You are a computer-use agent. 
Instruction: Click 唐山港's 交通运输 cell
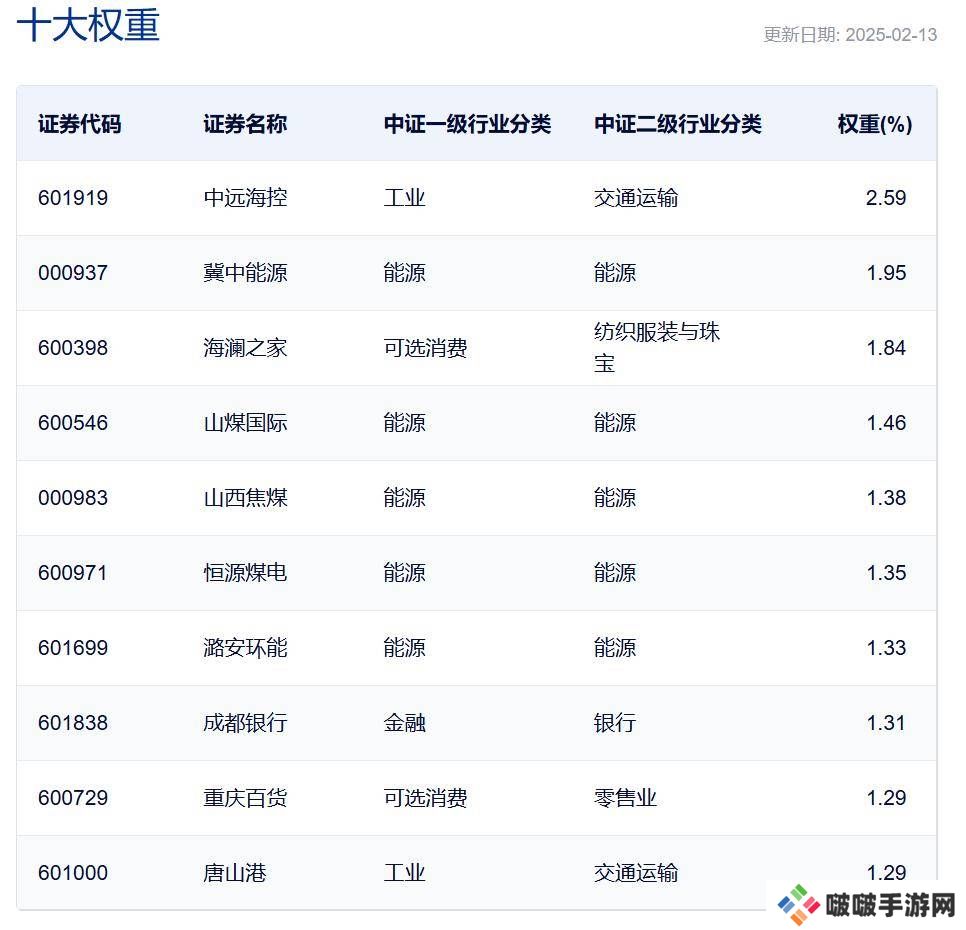coord(636,874)
